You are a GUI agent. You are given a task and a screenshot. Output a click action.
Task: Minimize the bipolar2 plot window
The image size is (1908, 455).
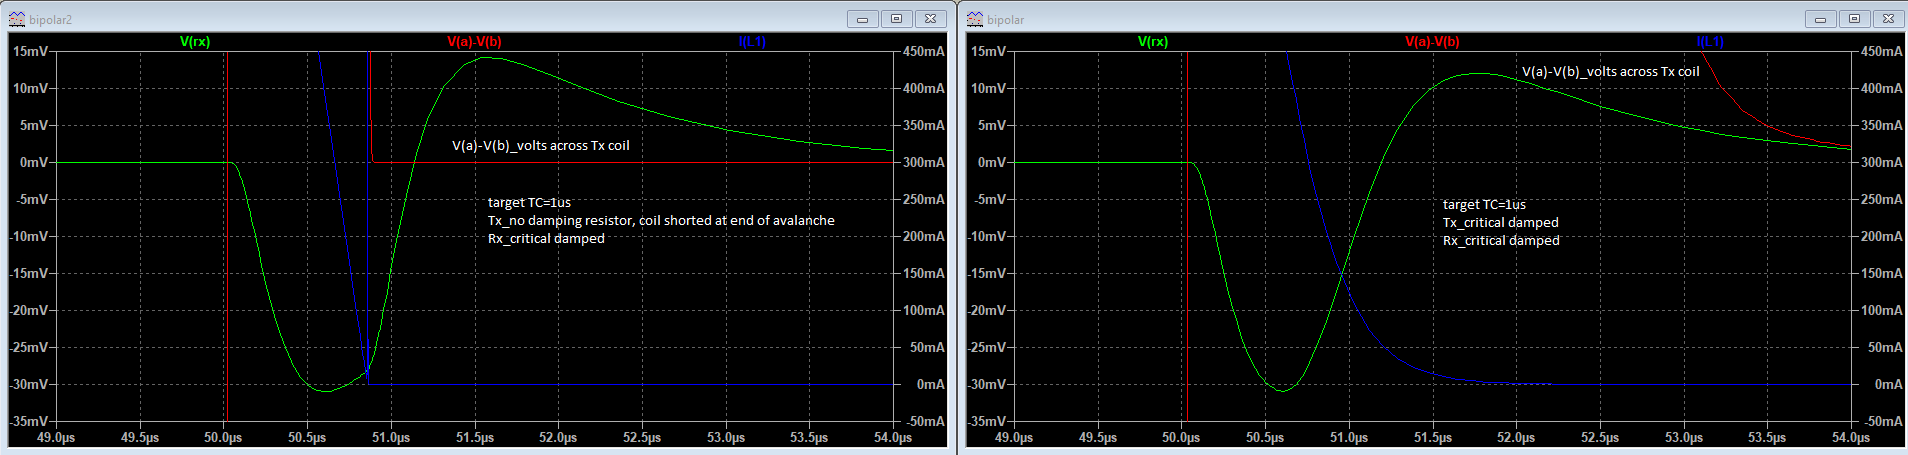pos(862,19)
